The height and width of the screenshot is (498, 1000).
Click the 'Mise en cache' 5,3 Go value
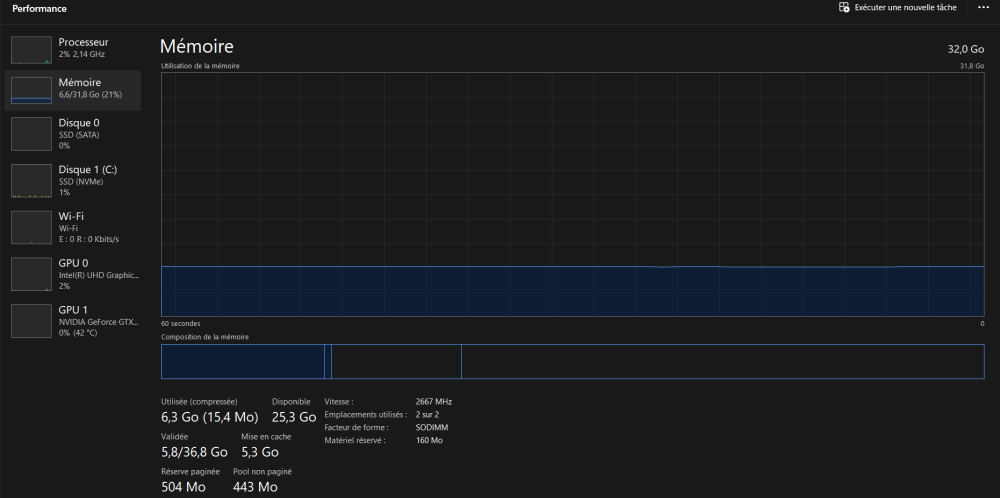pyautogui.click(x=259, y=452)
